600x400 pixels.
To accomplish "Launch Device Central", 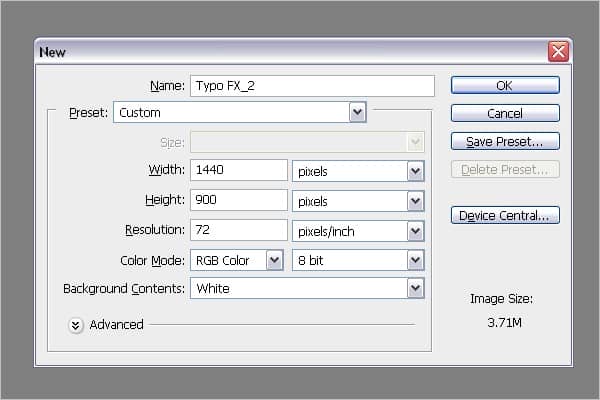I will pos(505,215).
